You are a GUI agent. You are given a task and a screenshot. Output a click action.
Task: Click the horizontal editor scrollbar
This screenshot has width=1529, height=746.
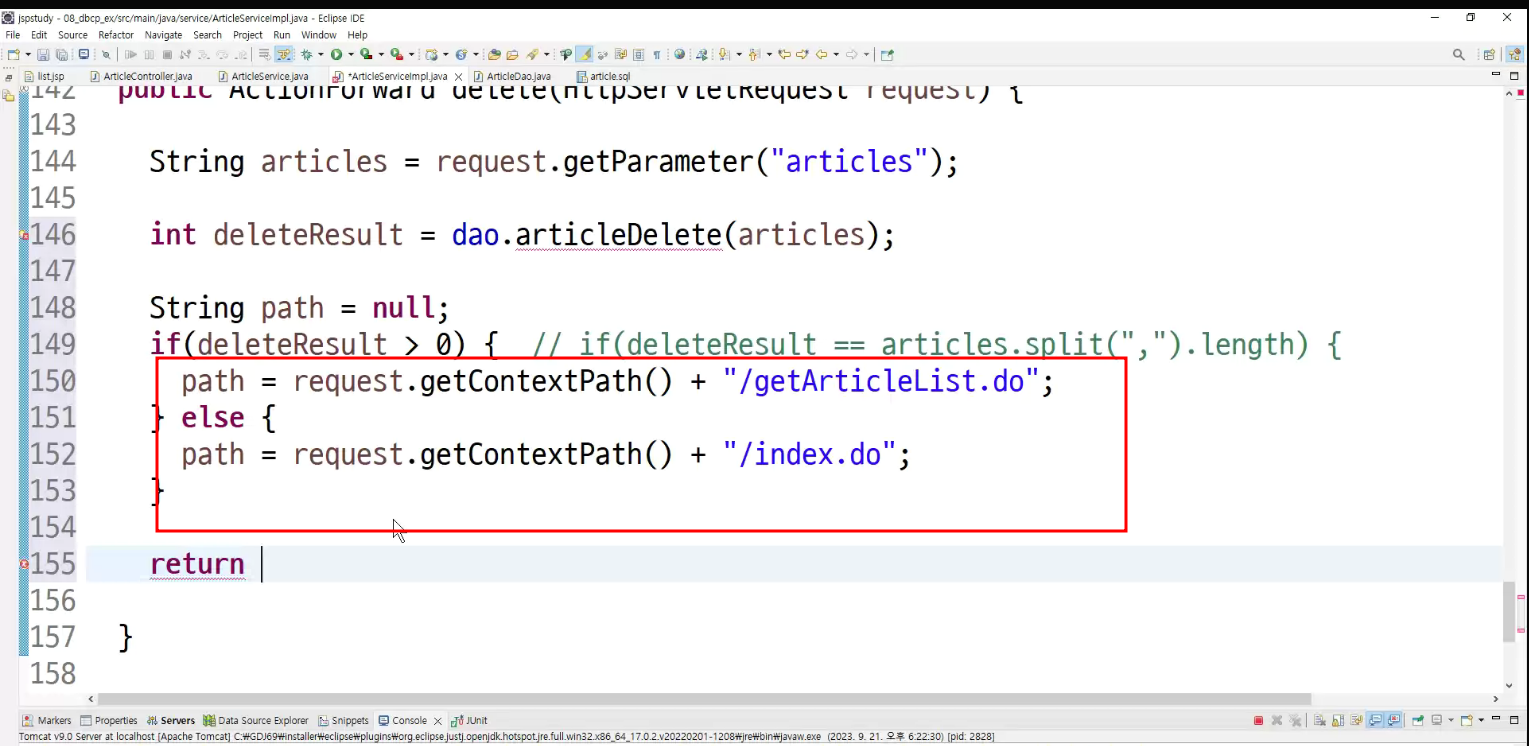(704, 699)
